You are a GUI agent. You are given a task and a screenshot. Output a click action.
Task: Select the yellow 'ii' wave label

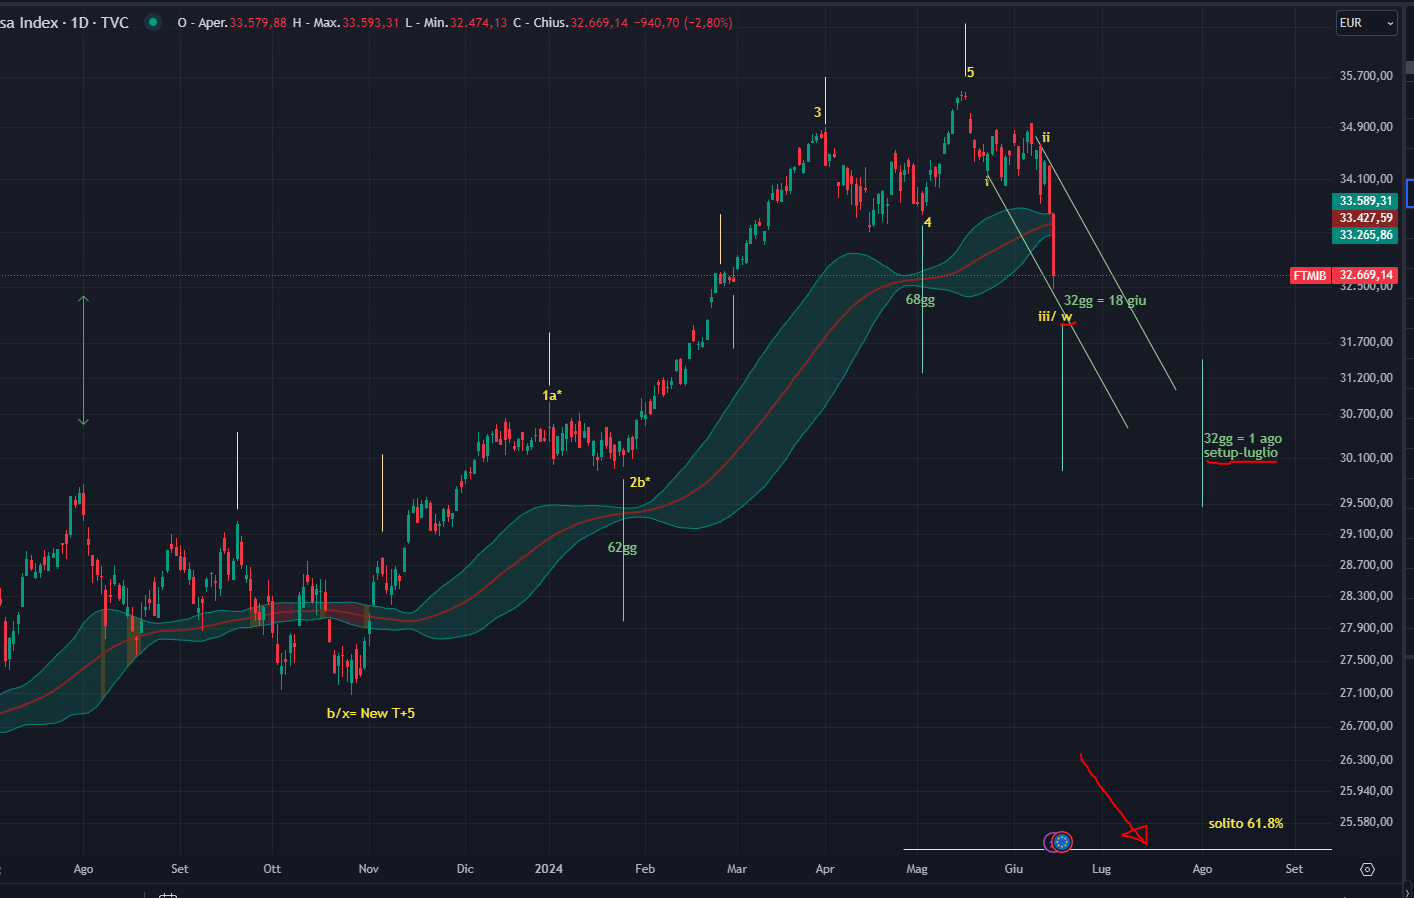[1046, 137]
